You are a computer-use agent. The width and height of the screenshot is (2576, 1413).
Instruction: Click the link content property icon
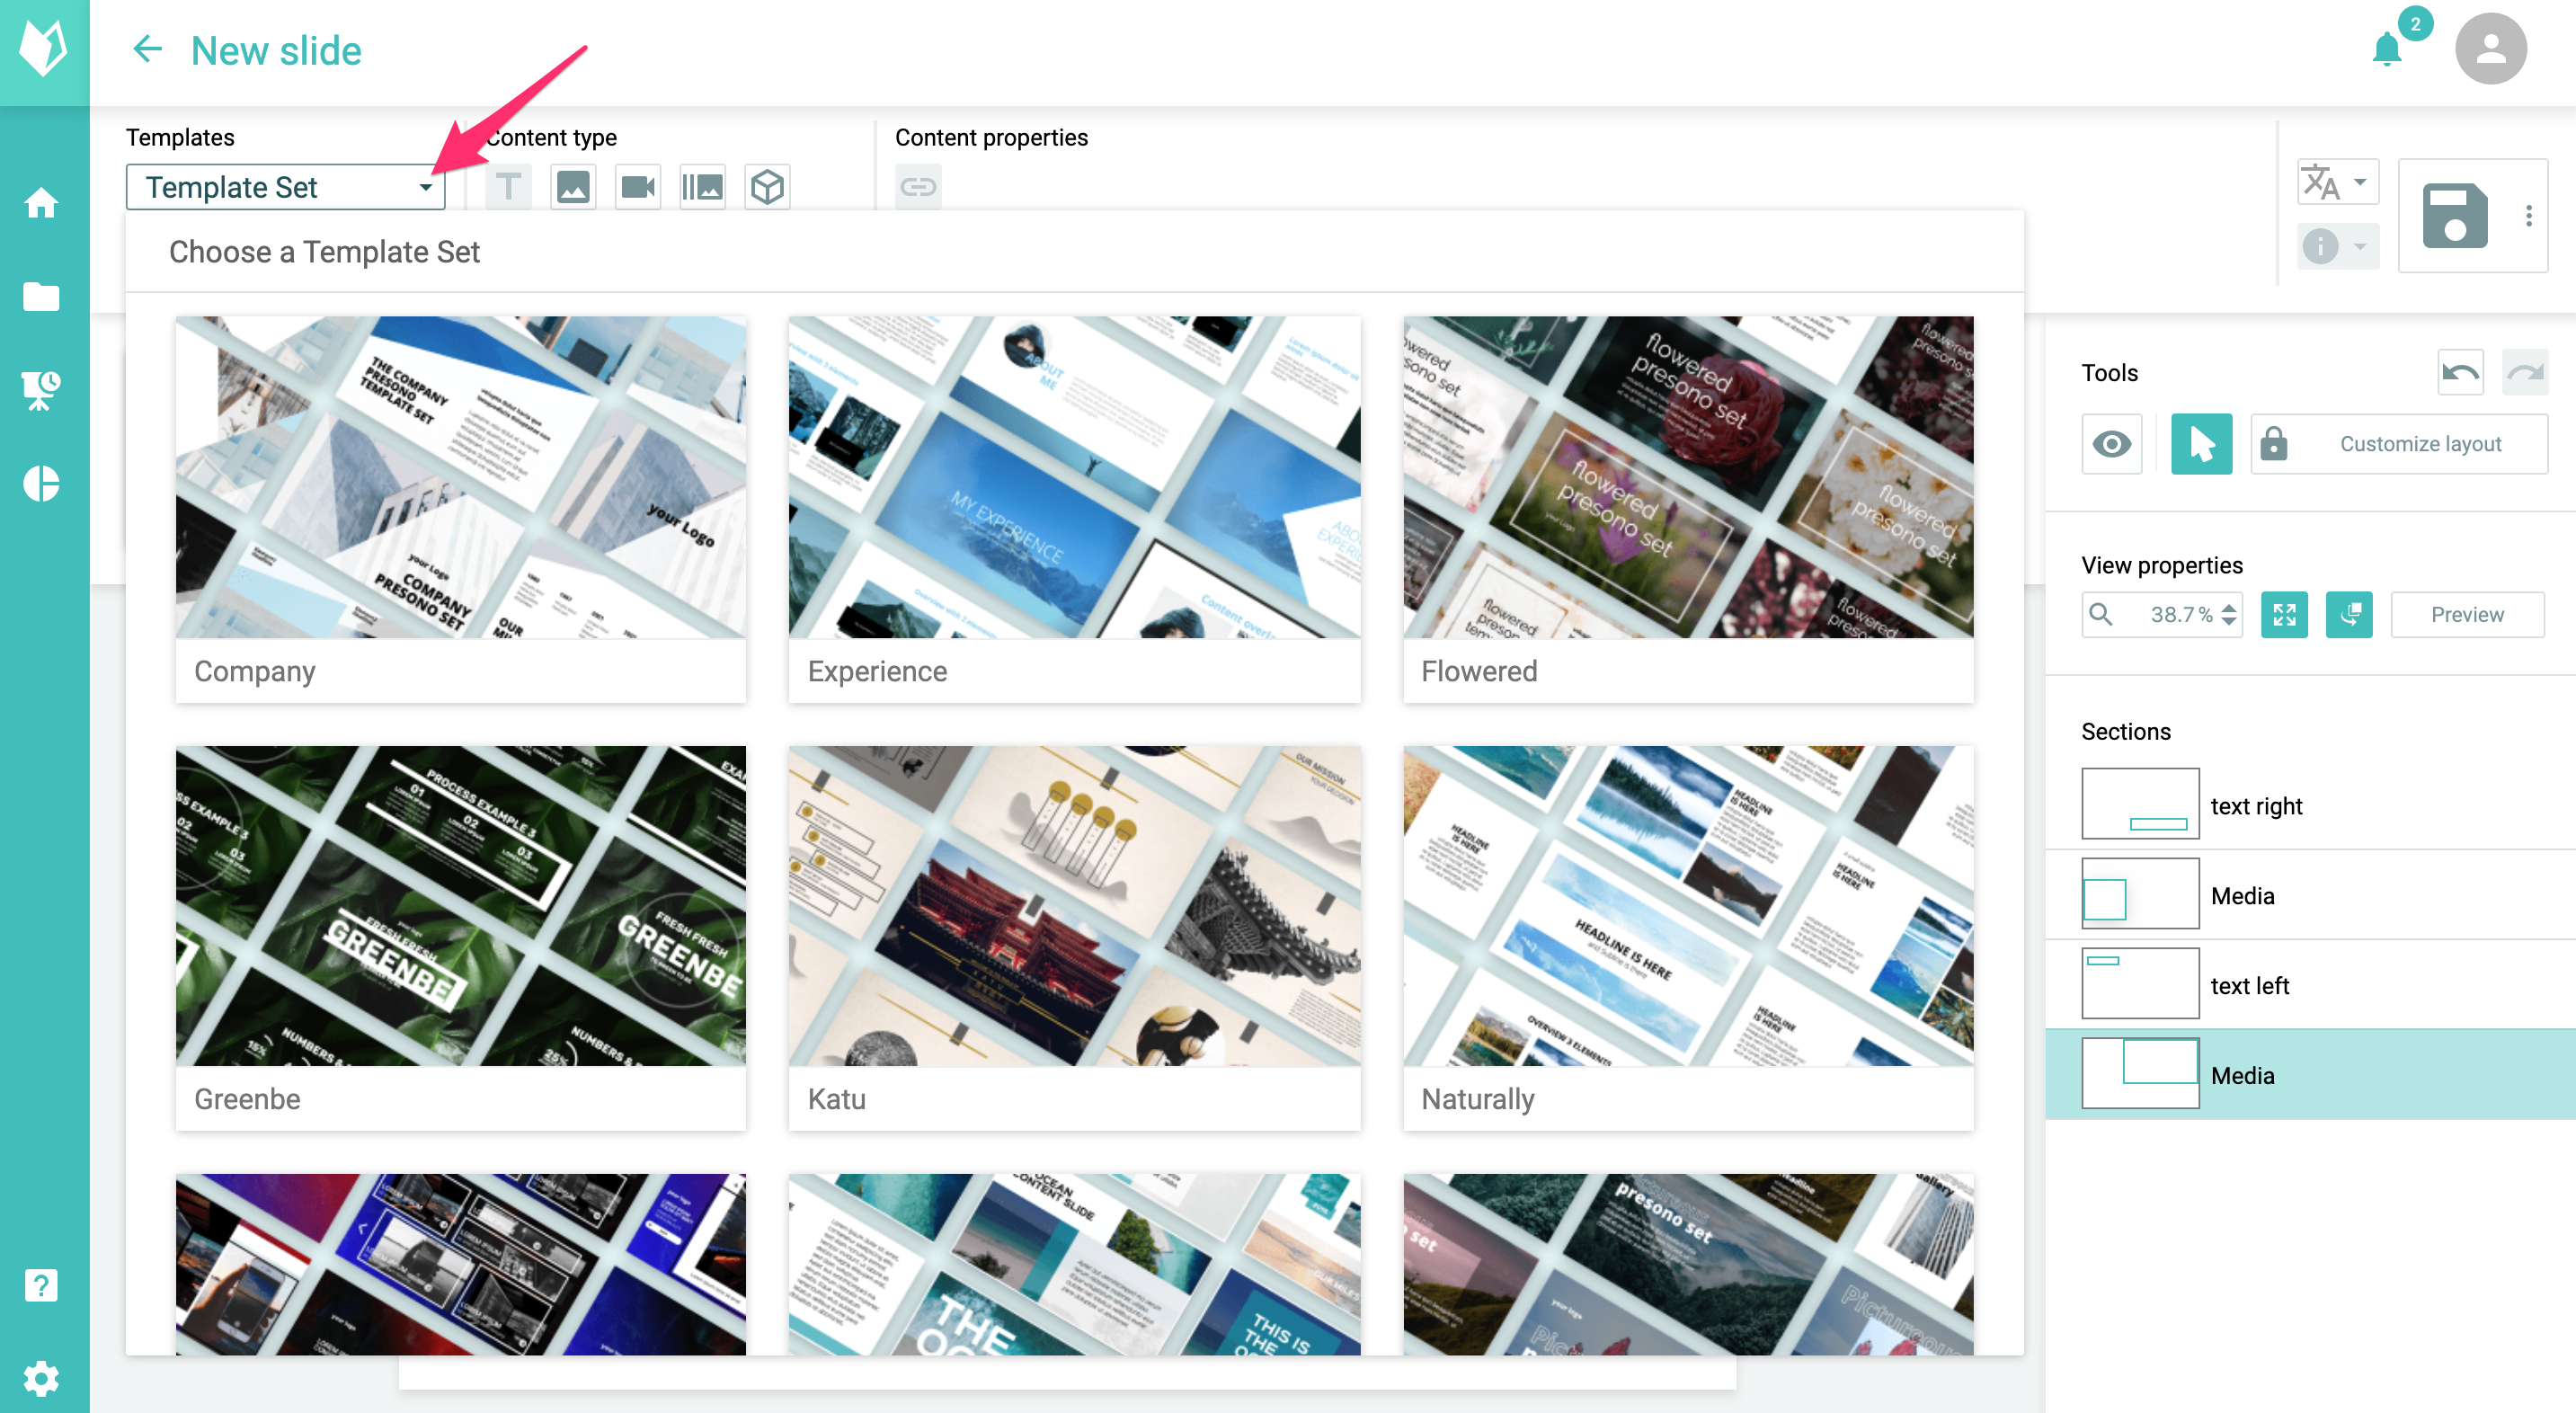click(918, 187)
